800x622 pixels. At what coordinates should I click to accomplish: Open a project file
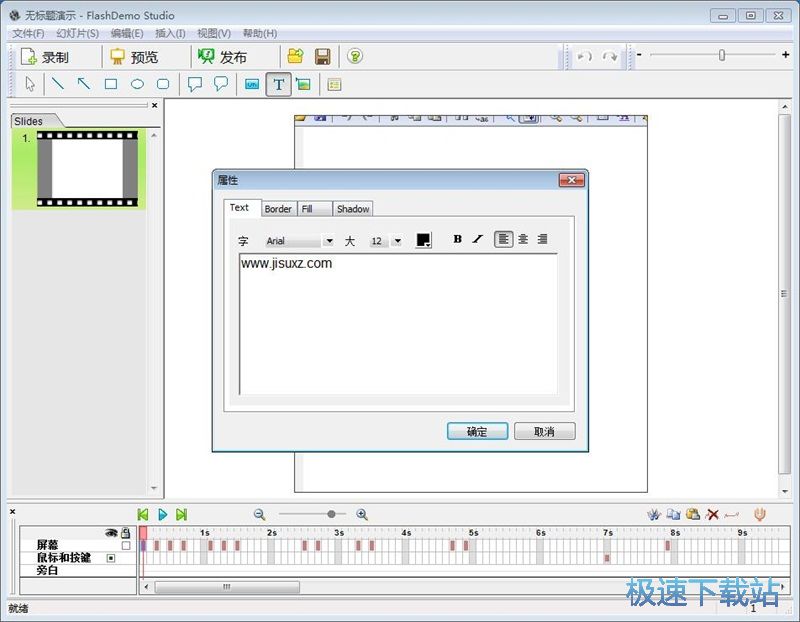295,56
